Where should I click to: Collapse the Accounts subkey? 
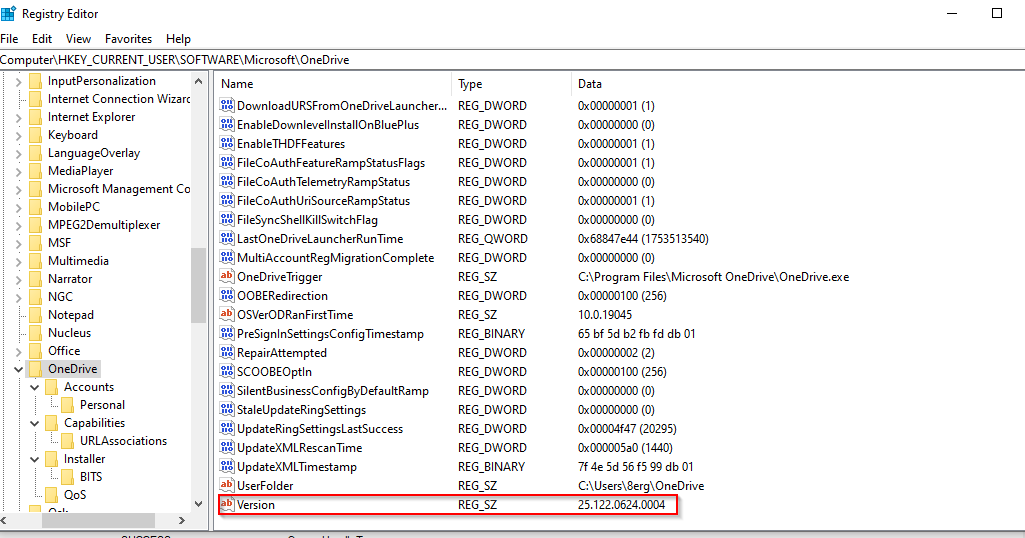pyautogui.click(x=35, y=388)
